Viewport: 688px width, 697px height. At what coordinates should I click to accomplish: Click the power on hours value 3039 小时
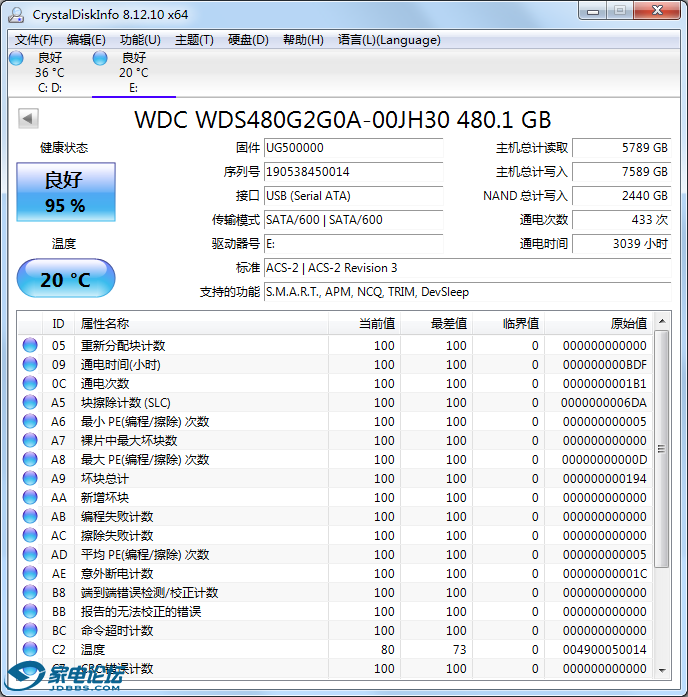tap(621, 244)
